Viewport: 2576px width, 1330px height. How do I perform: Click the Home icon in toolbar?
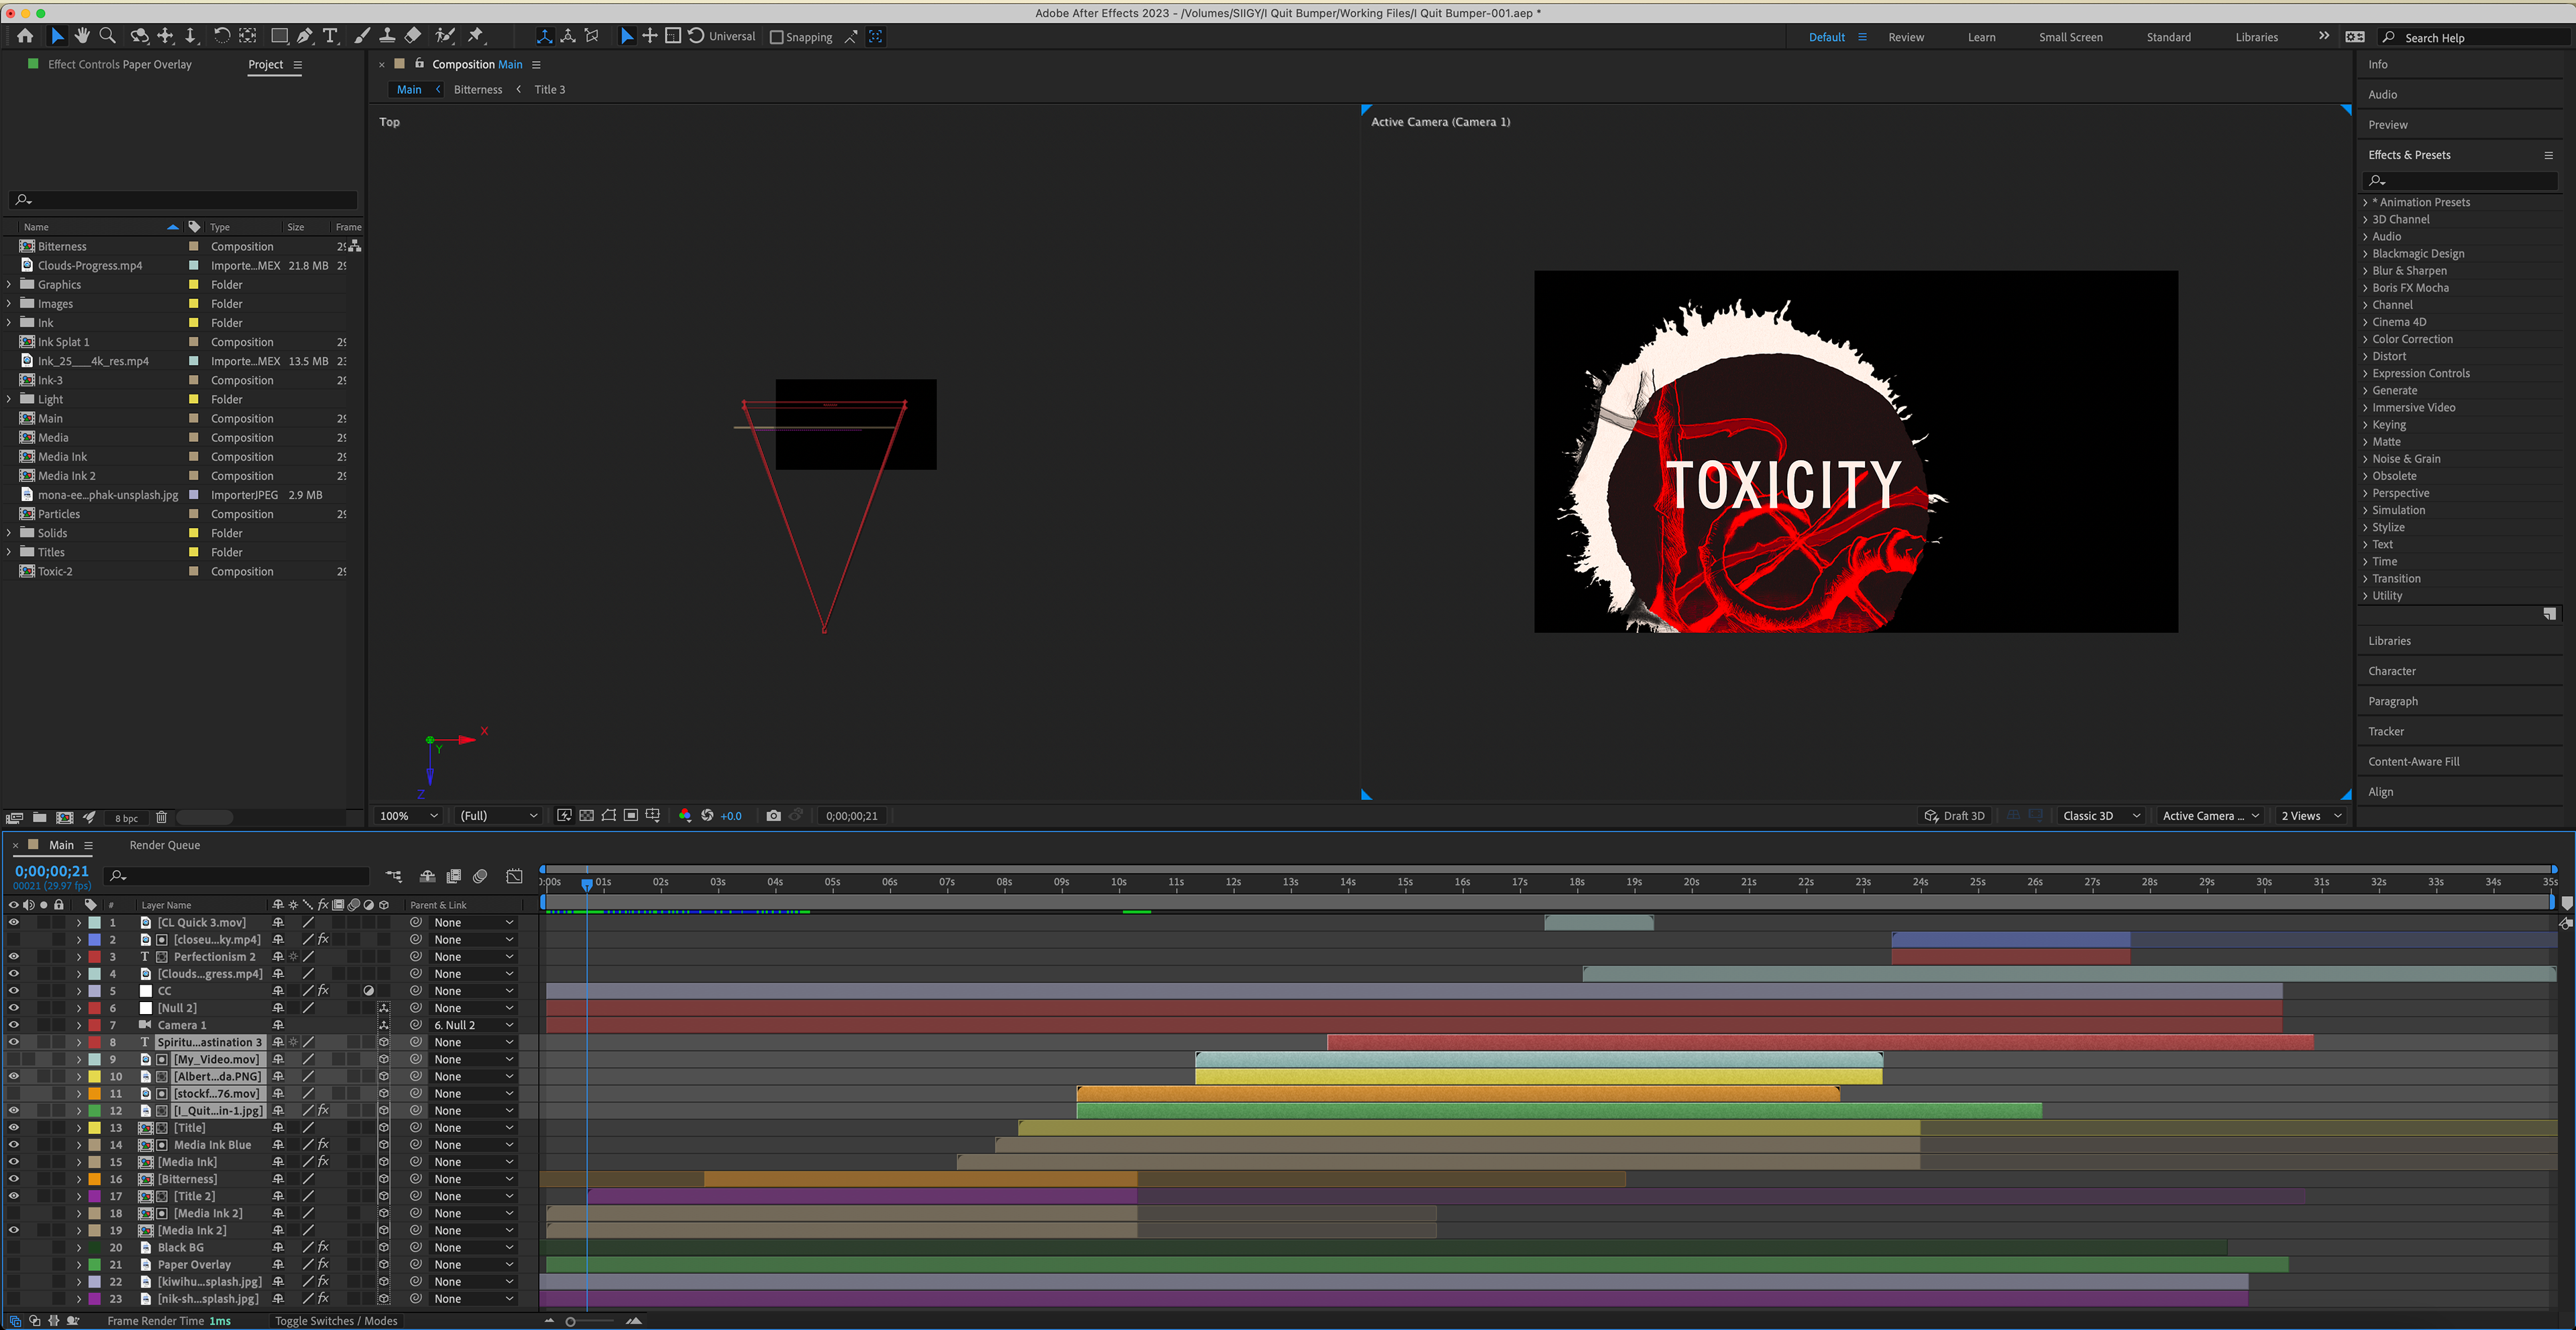[x=25, y=36]
